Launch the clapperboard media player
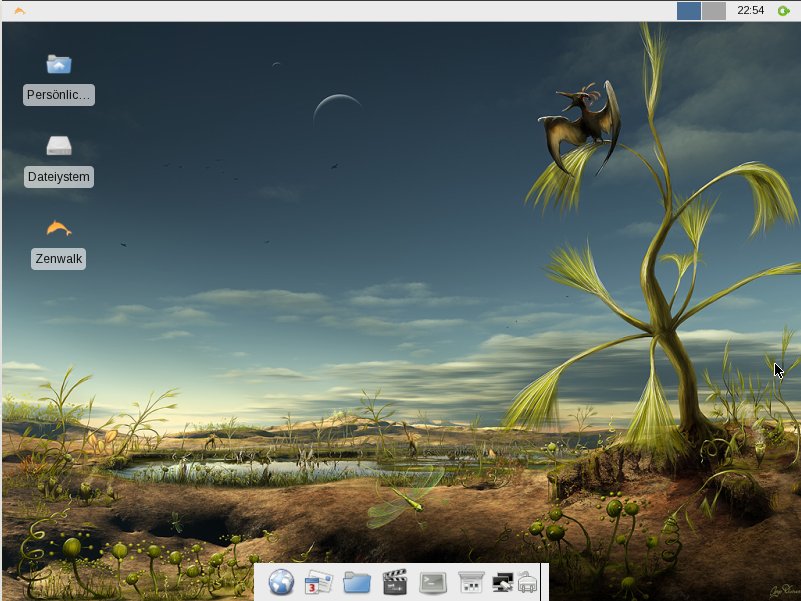This screenshot has width=801, height=601. coord(395,582)
